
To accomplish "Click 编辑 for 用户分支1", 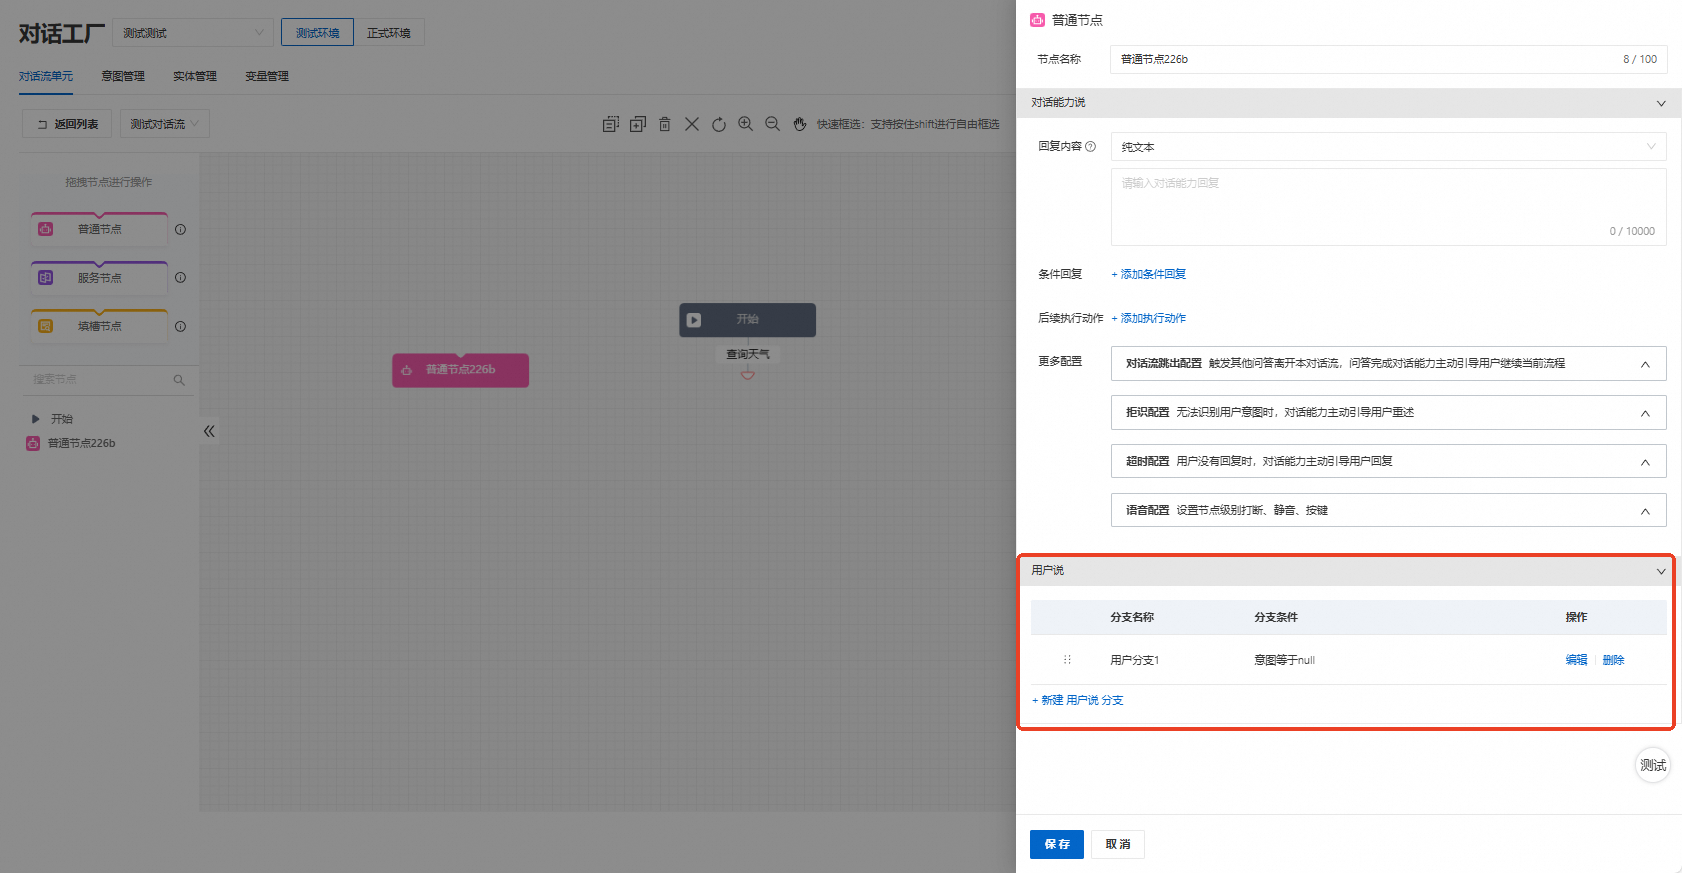I will (x=1577, y=660).
